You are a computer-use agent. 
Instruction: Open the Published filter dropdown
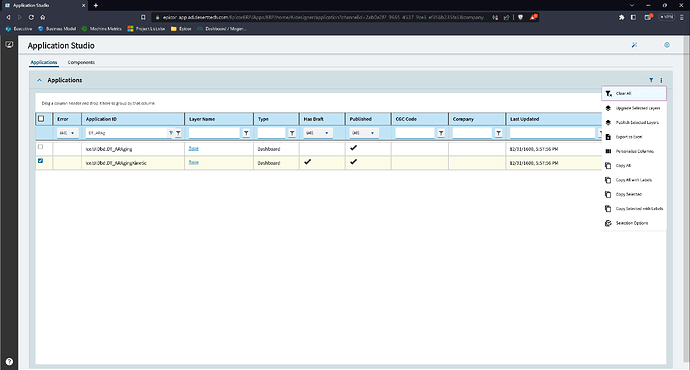tap(363, 133)
